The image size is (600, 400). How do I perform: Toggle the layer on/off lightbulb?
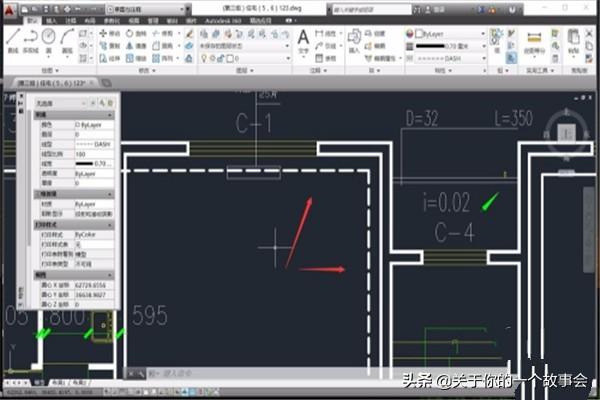coord(204,59)
